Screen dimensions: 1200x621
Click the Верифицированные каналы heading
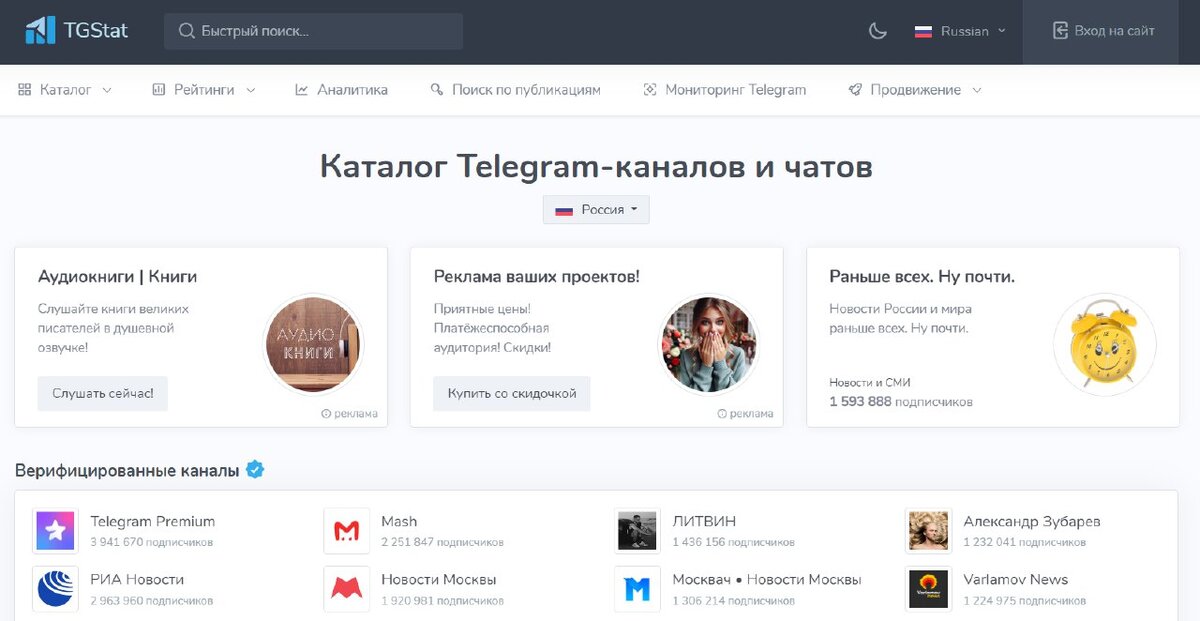tap(127, 470)
